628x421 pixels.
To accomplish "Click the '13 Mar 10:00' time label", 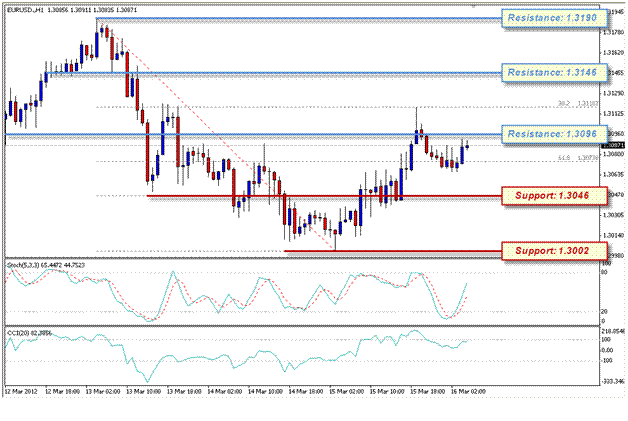I will [143, 391].
